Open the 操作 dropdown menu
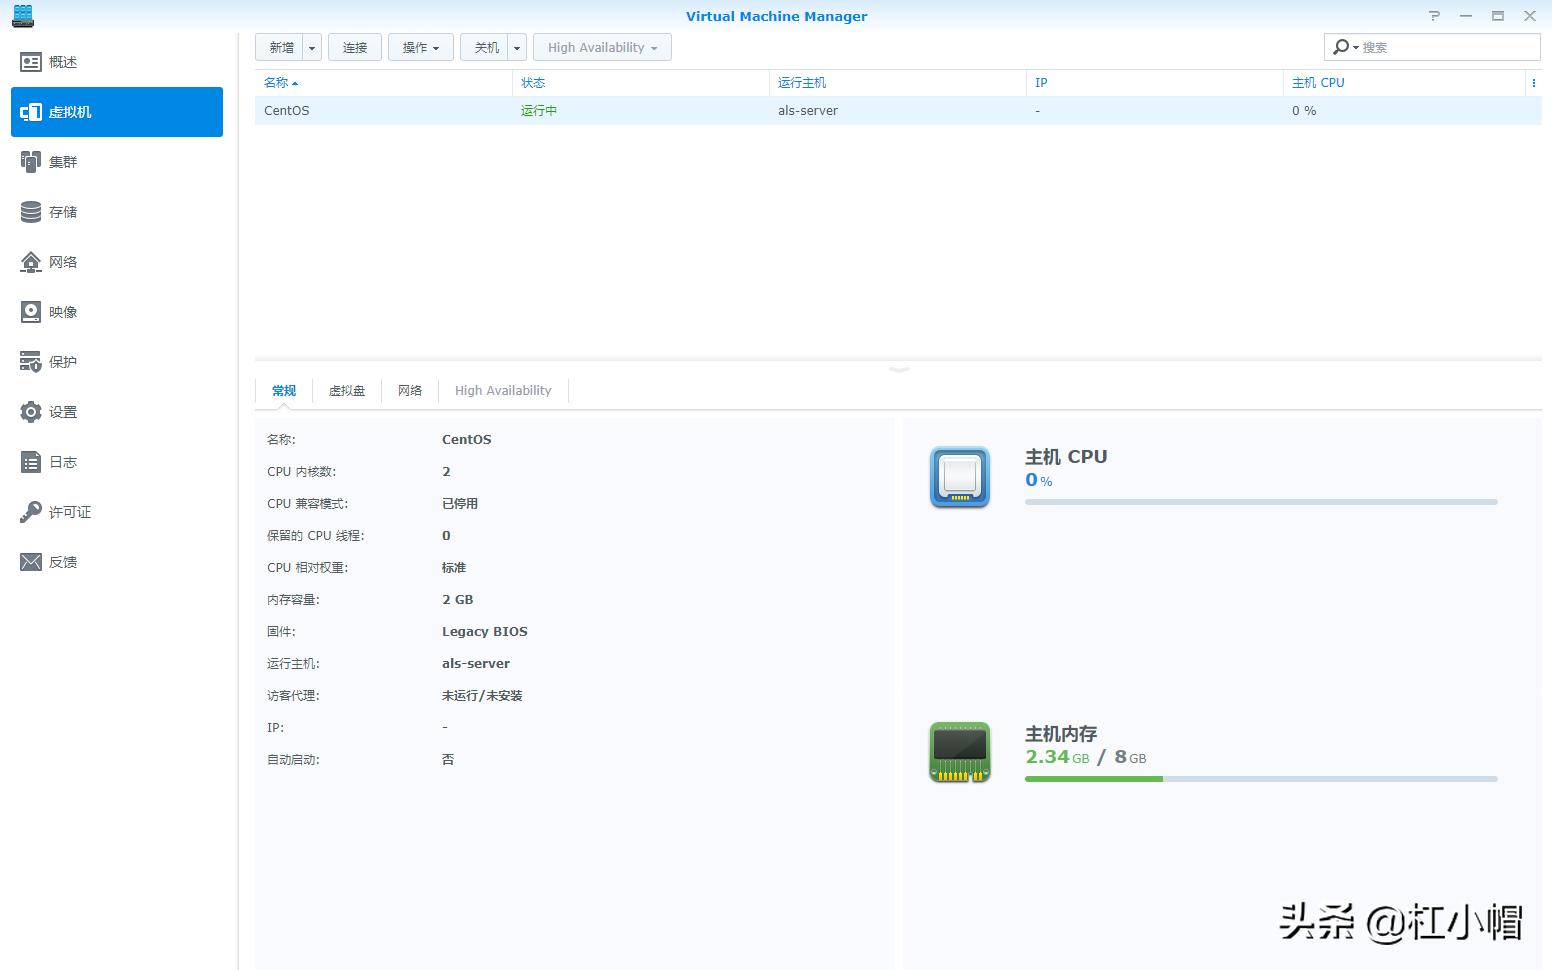Image resolution: width=1552 pixels, height=970 pixels. click(x=420, y=46)
